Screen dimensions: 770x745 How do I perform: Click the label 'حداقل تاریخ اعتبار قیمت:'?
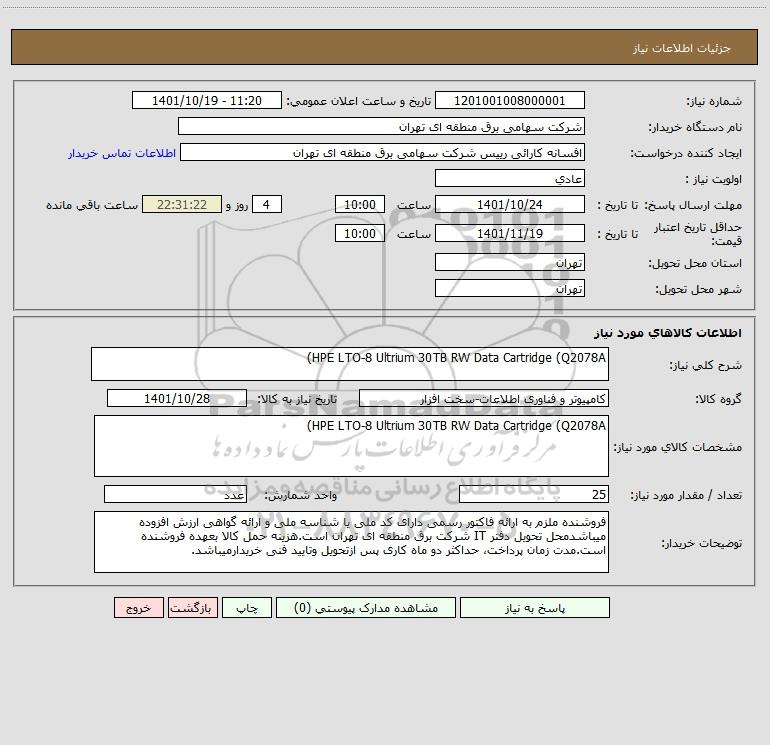[x=697, y=234]
